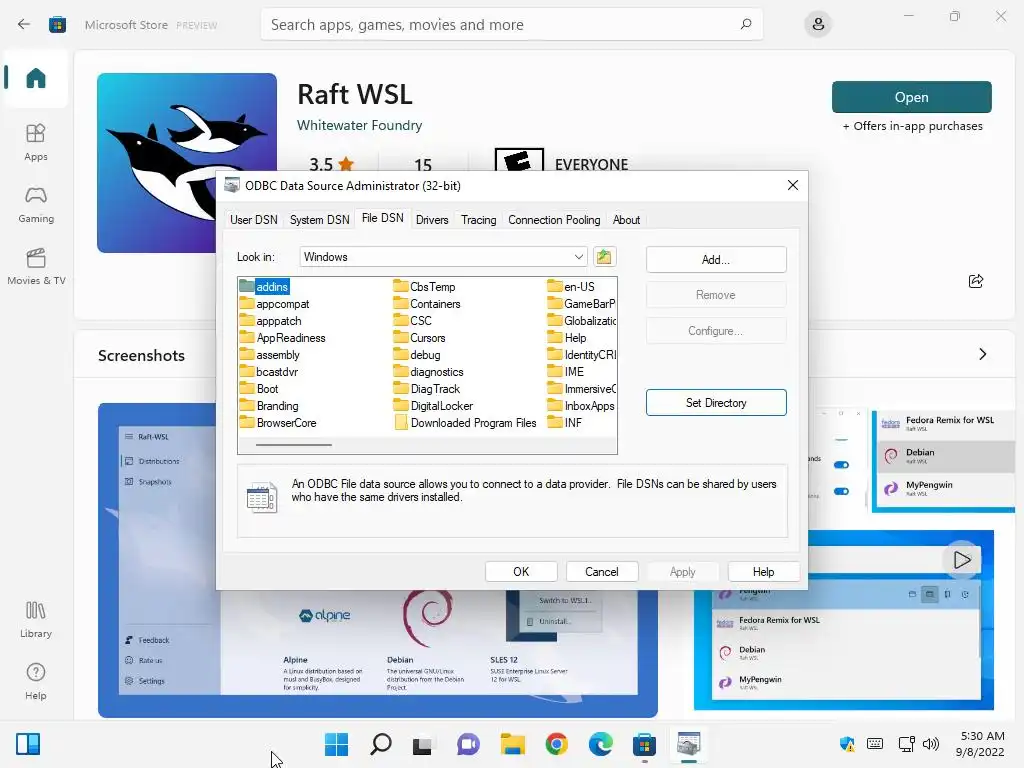The width and height of the screenshot is (1024, 768).
Task: Select the CbsTemp folder
Action: [x=424, y=287]
